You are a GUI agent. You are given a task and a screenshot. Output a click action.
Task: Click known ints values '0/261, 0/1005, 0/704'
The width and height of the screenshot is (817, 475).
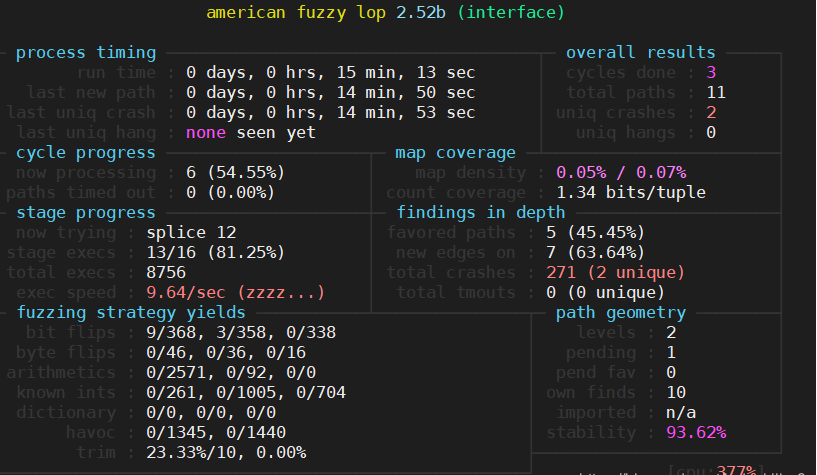(246, 393)
